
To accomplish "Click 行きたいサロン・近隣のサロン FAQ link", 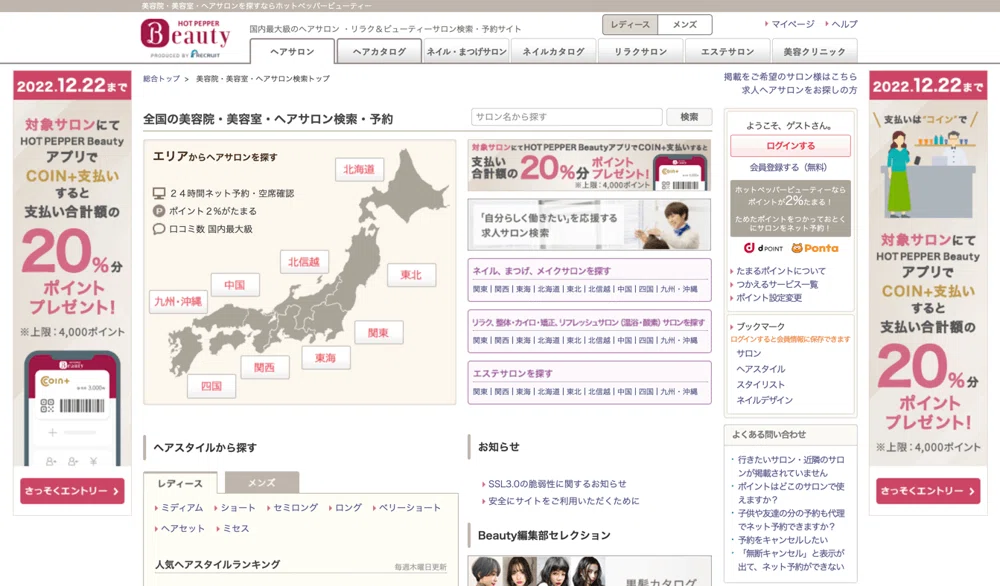I will coord(791,466).
